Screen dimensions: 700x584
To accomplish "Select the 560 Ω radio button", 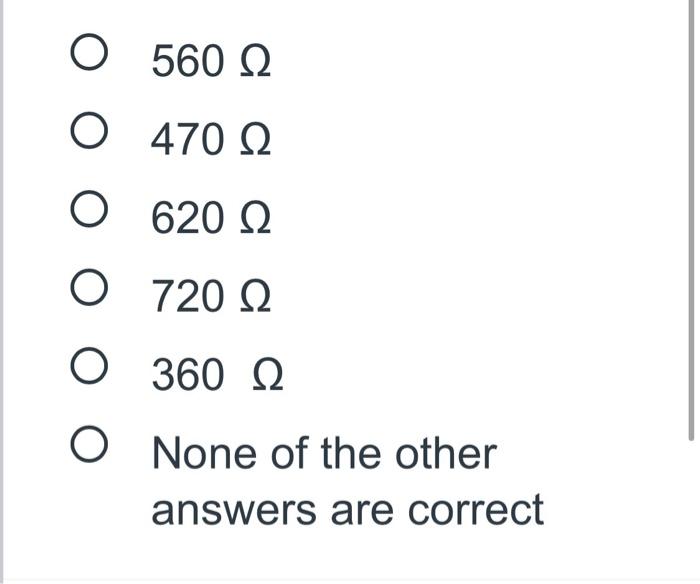I will (89, 52).
